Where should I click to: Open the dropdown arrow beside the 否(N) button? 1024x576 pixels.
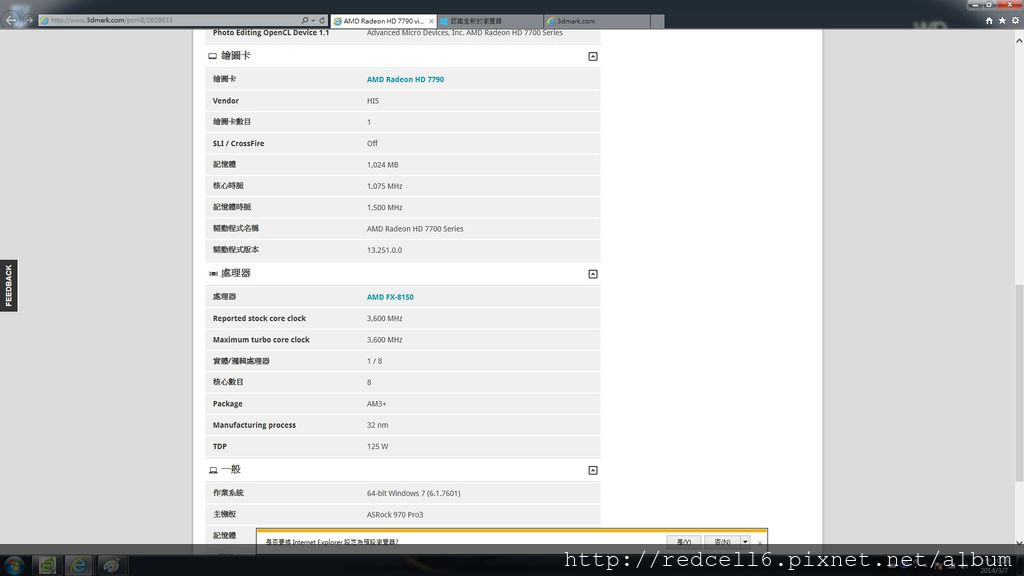[744, 541]
